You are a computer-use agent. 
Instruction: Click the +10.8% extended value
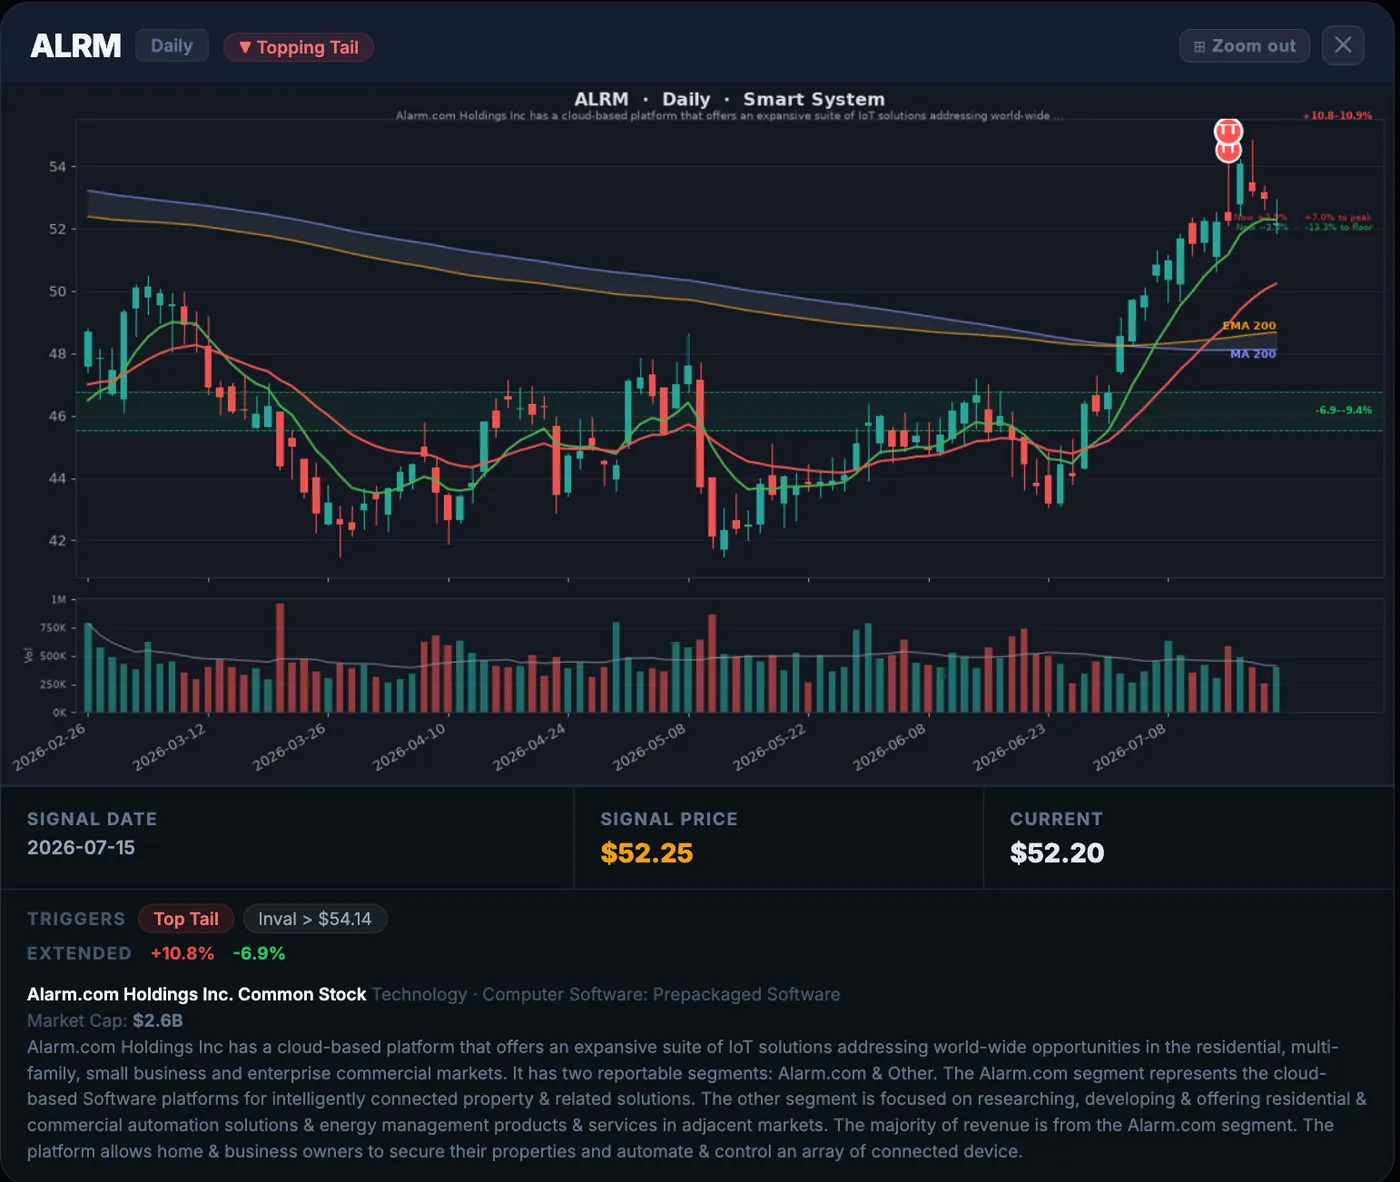(182, 954)
